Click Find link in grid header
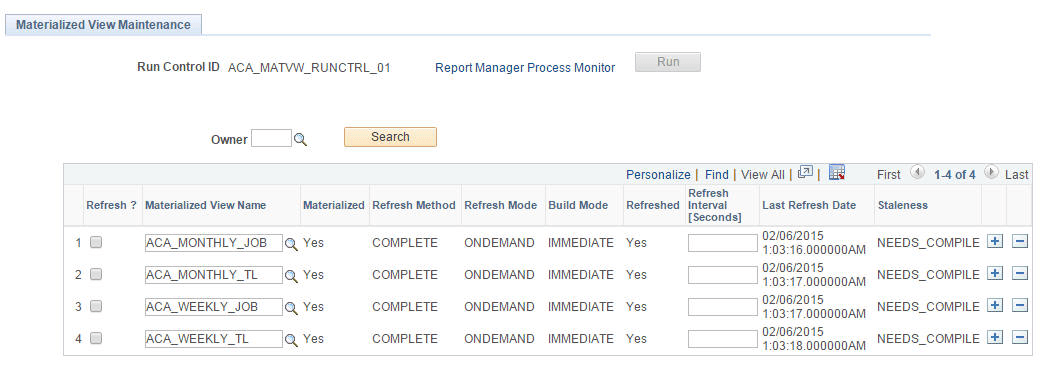Image resolution: width=1056 pixels, height=369 pixels. tap(717, 174)
